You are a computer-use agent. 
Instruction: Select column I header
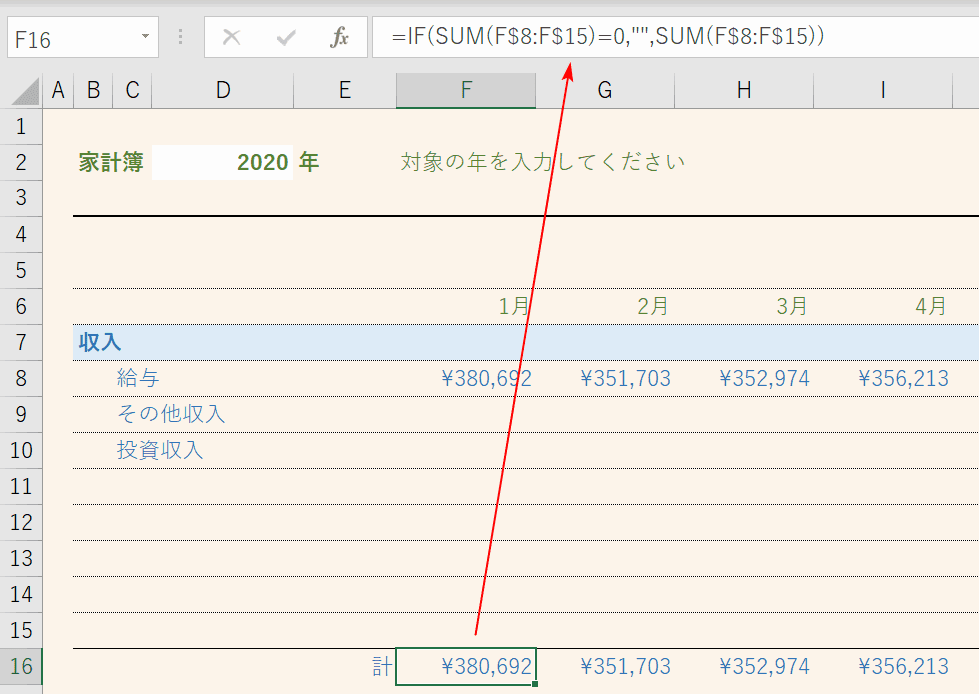[x=883, y=91]
